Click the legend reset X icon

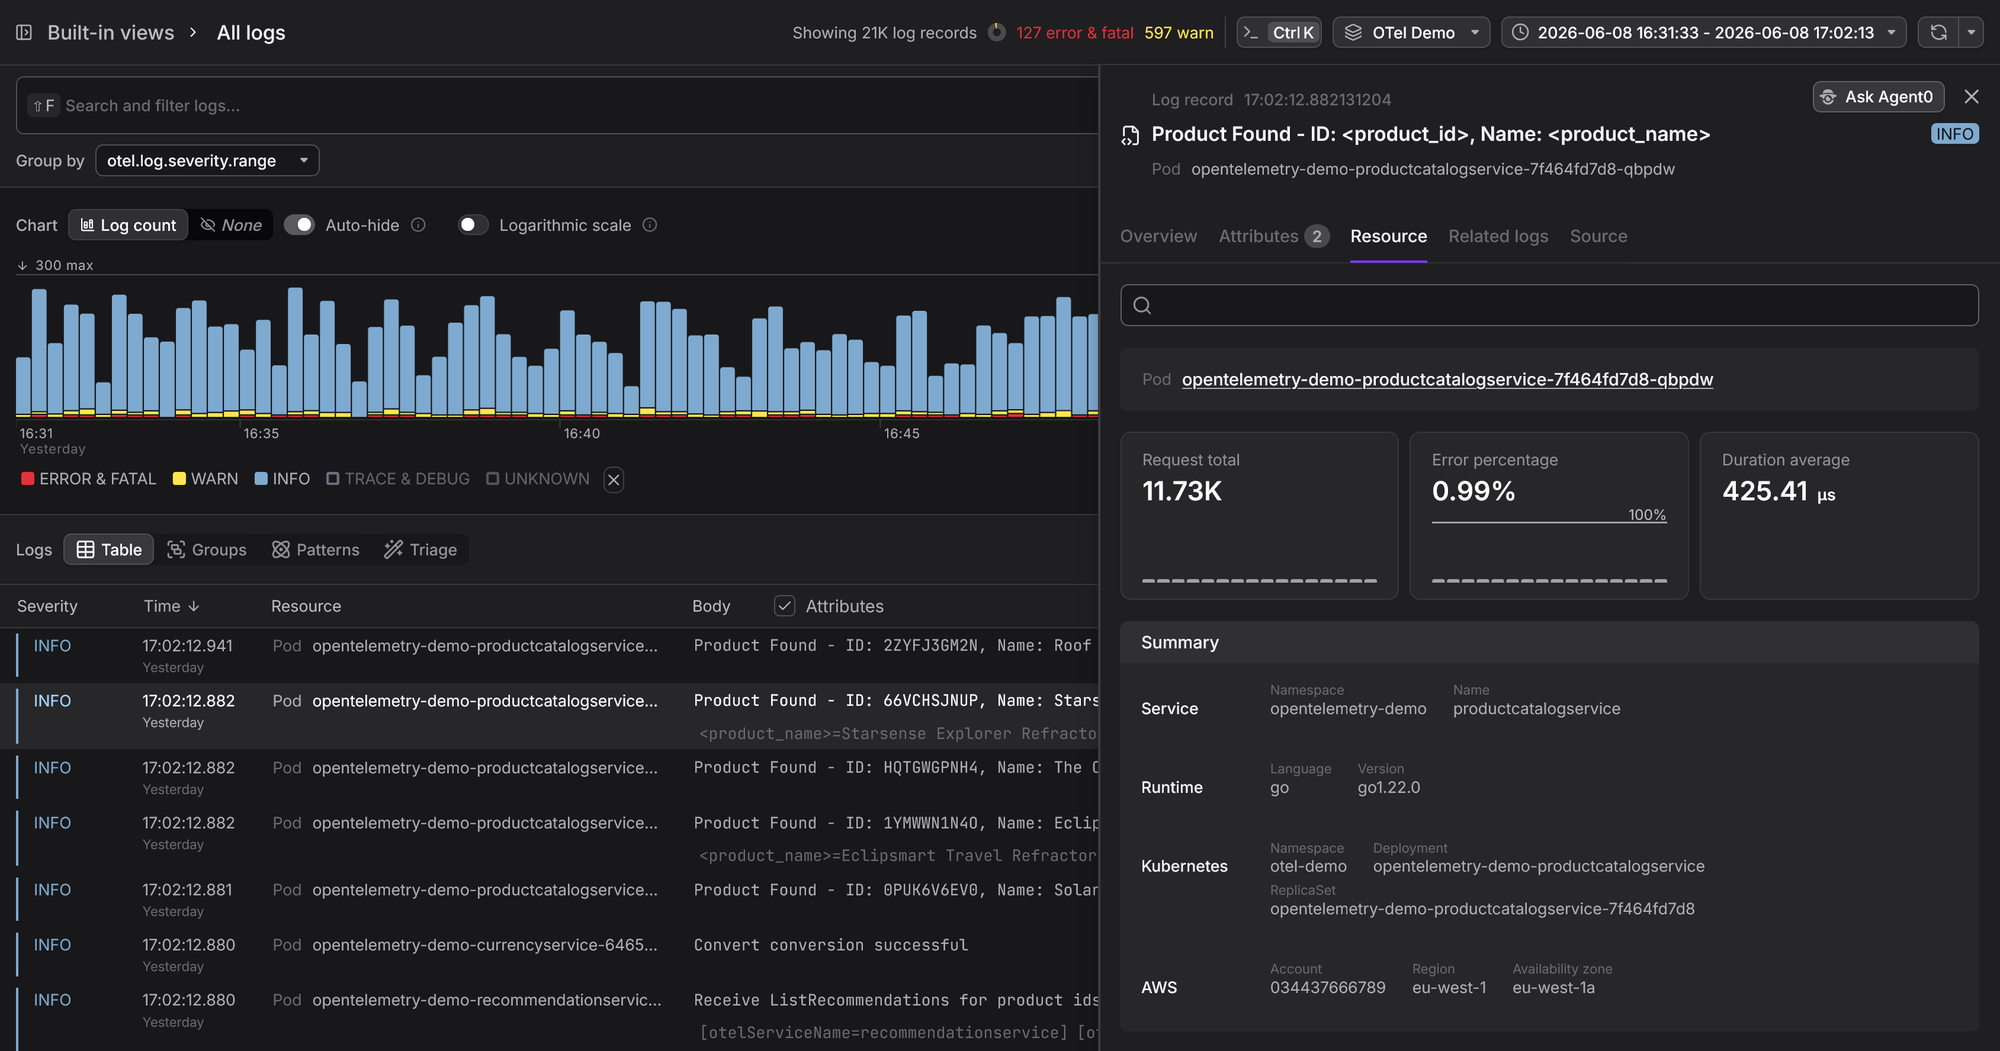(614, 480)
